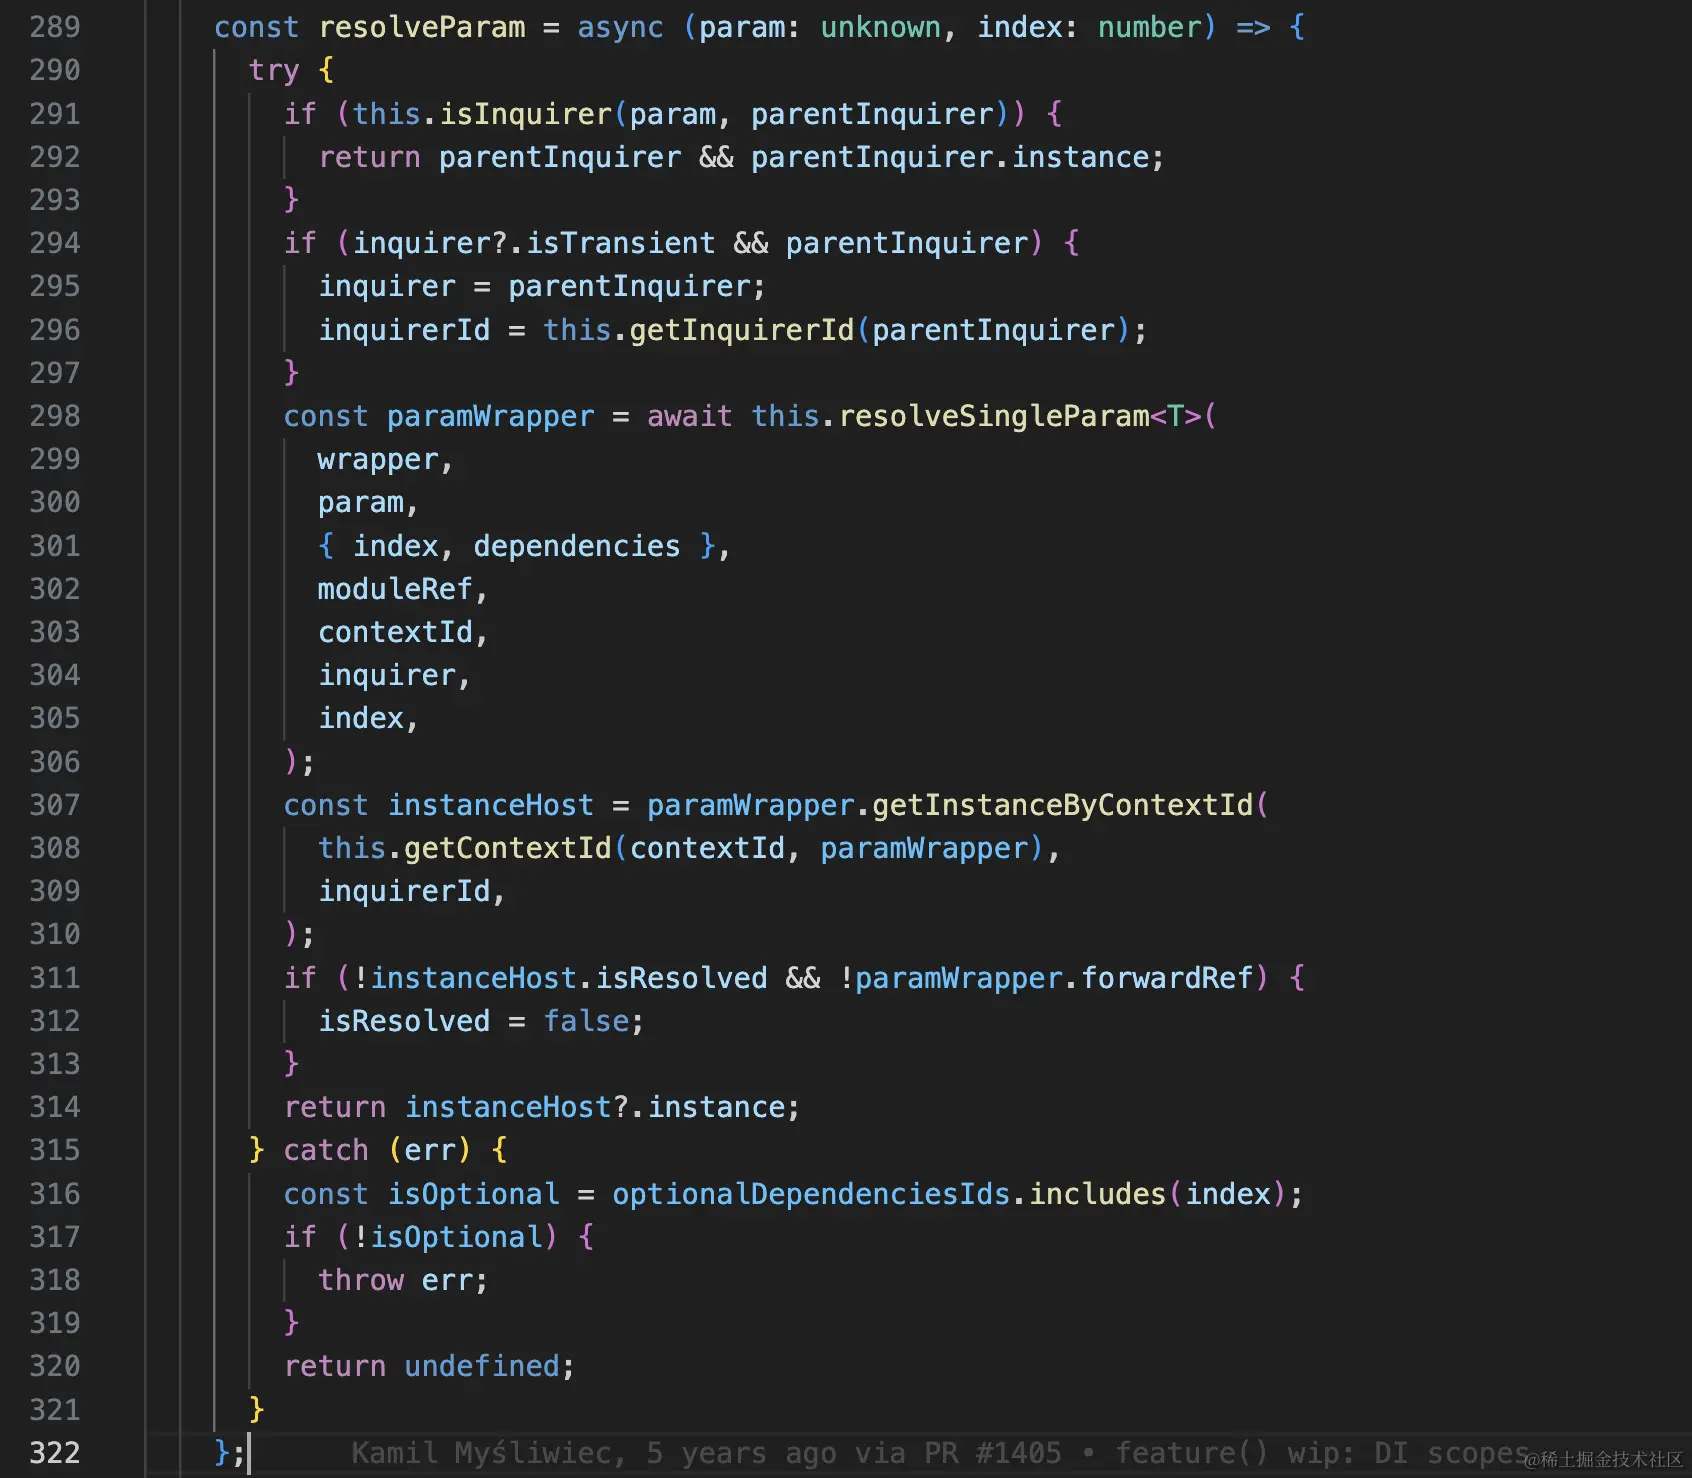
Task: Click the getInquirerId call on line 296
Action: point(741,330)
